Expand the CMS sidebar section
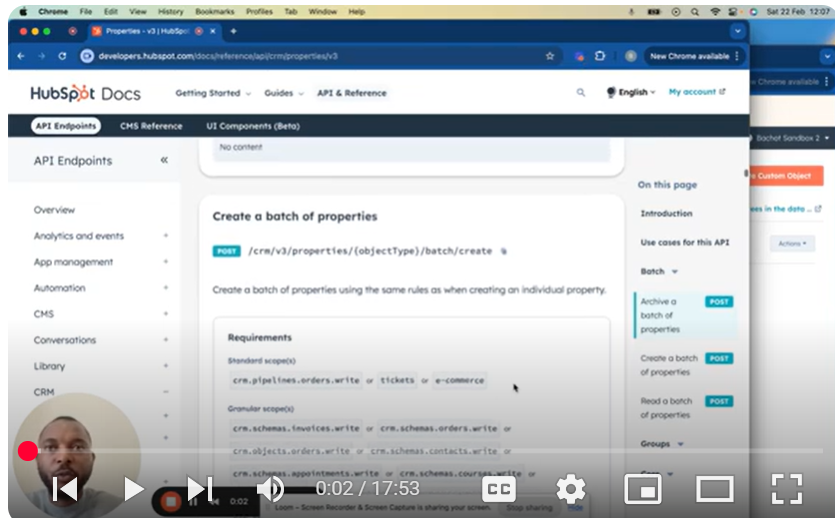This screenshot has width=835, height=518. [166, 314]
